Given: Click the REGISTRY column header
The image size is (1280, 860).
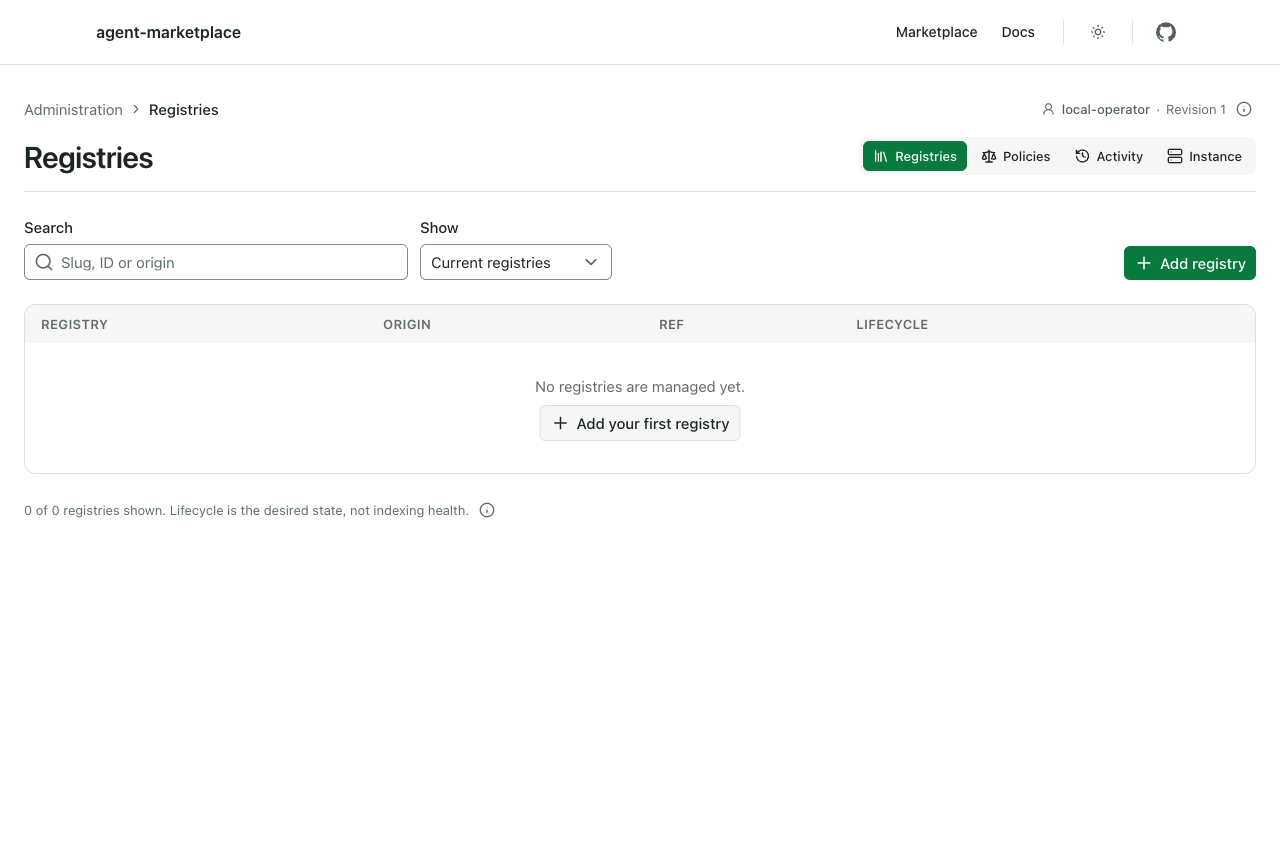Looking at the screenshot, I should coord(74,324).
